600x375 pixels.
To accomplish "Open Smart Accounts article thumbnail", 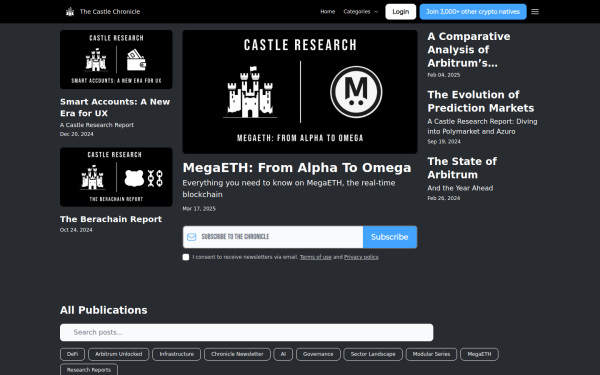I will click(x=116, y=60).
